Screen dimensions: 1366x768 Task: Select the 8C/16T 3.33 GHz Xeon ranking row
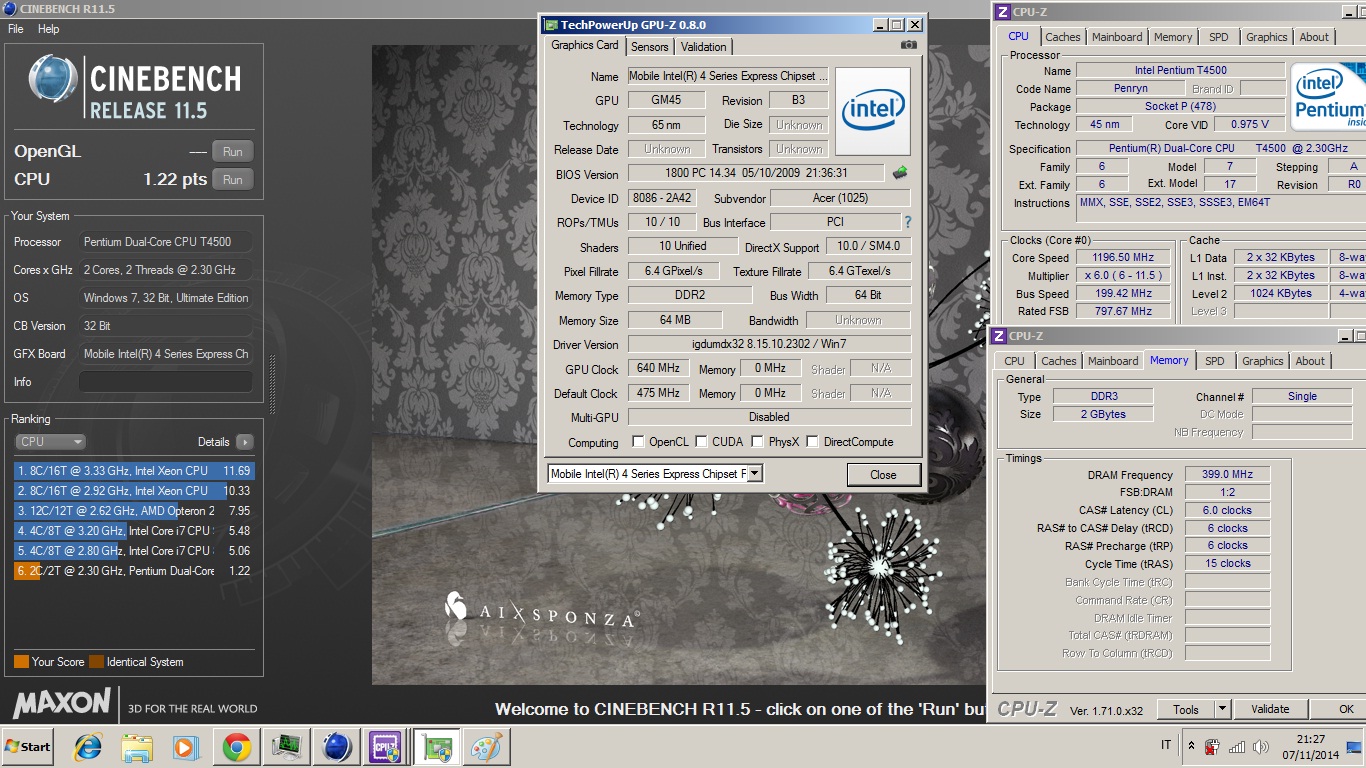133,471
